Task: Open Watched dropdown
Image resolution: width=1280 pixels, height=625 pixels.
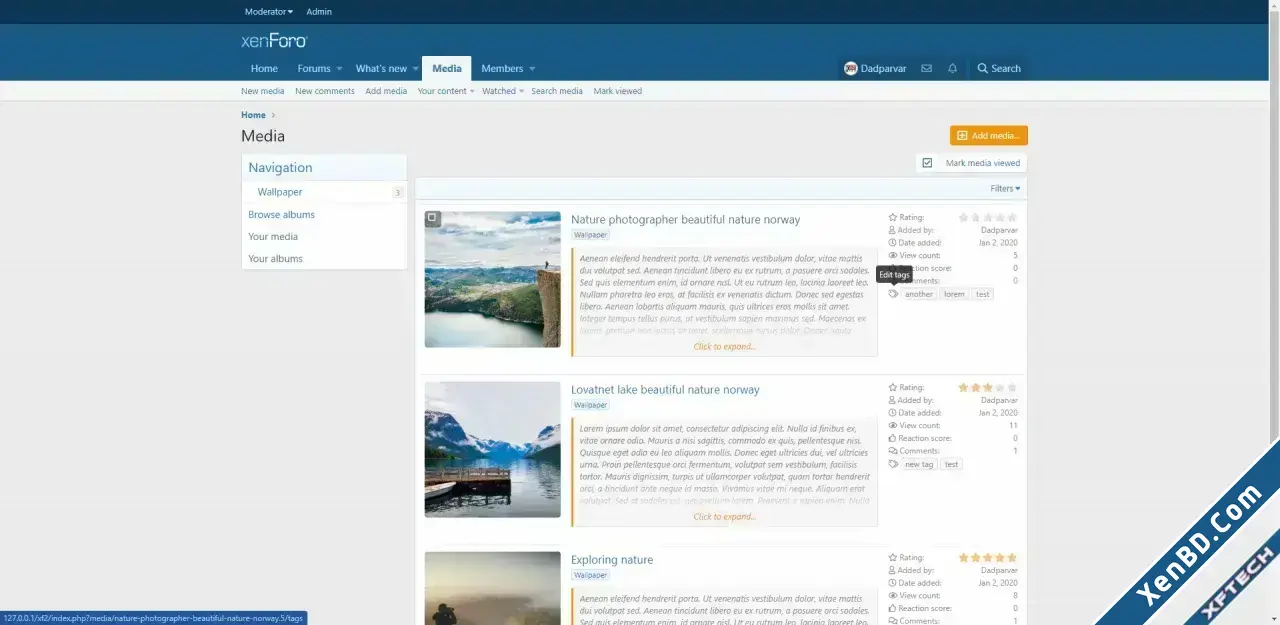Action: coord(503,91)
